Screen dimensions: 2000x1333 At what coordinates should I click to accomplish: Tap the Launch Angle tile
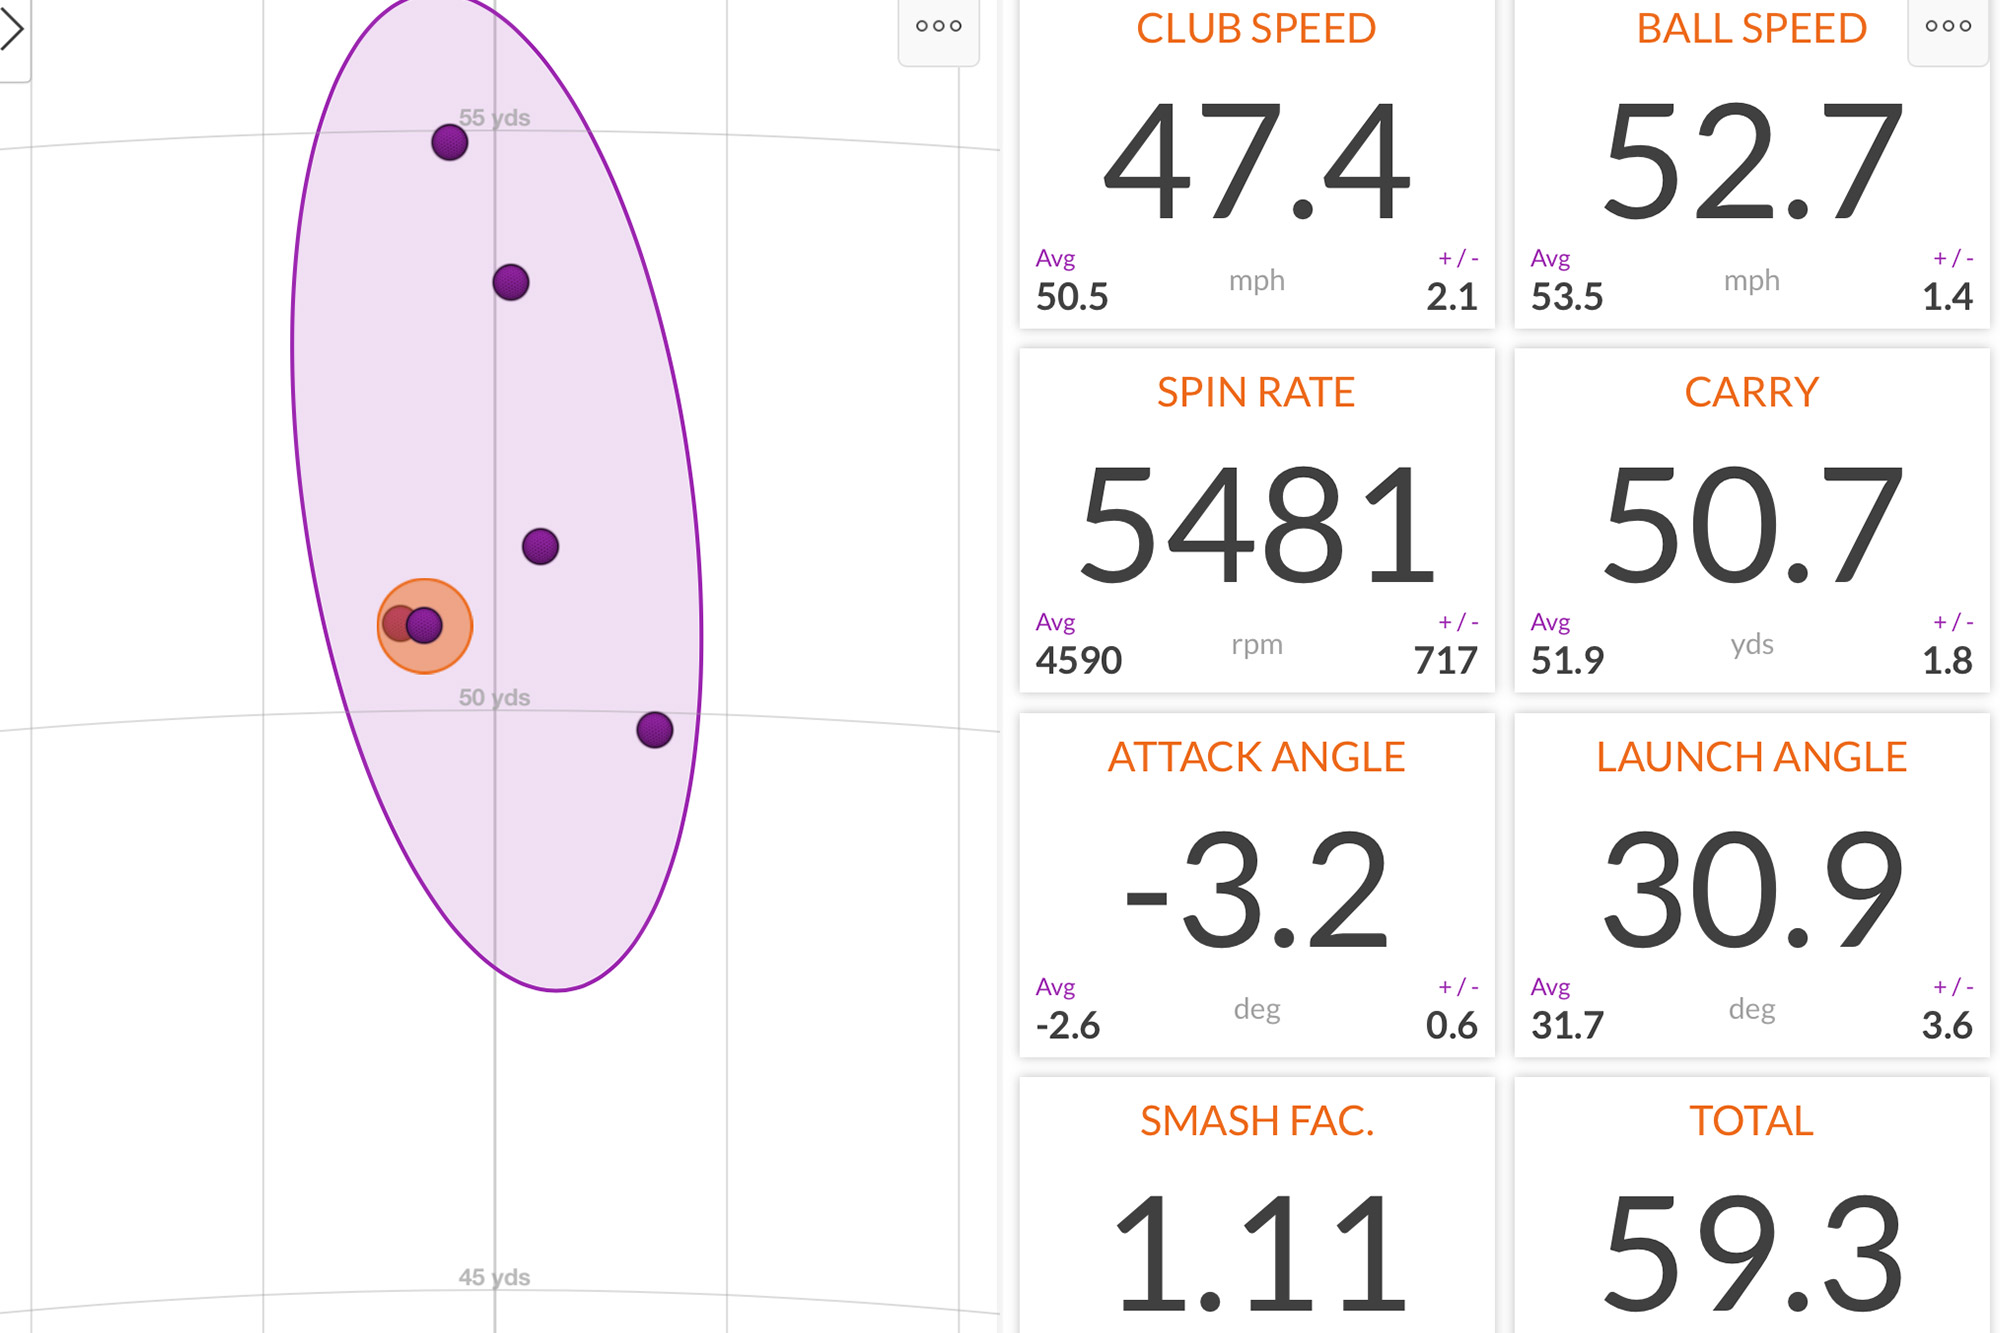pos(1751,885)
